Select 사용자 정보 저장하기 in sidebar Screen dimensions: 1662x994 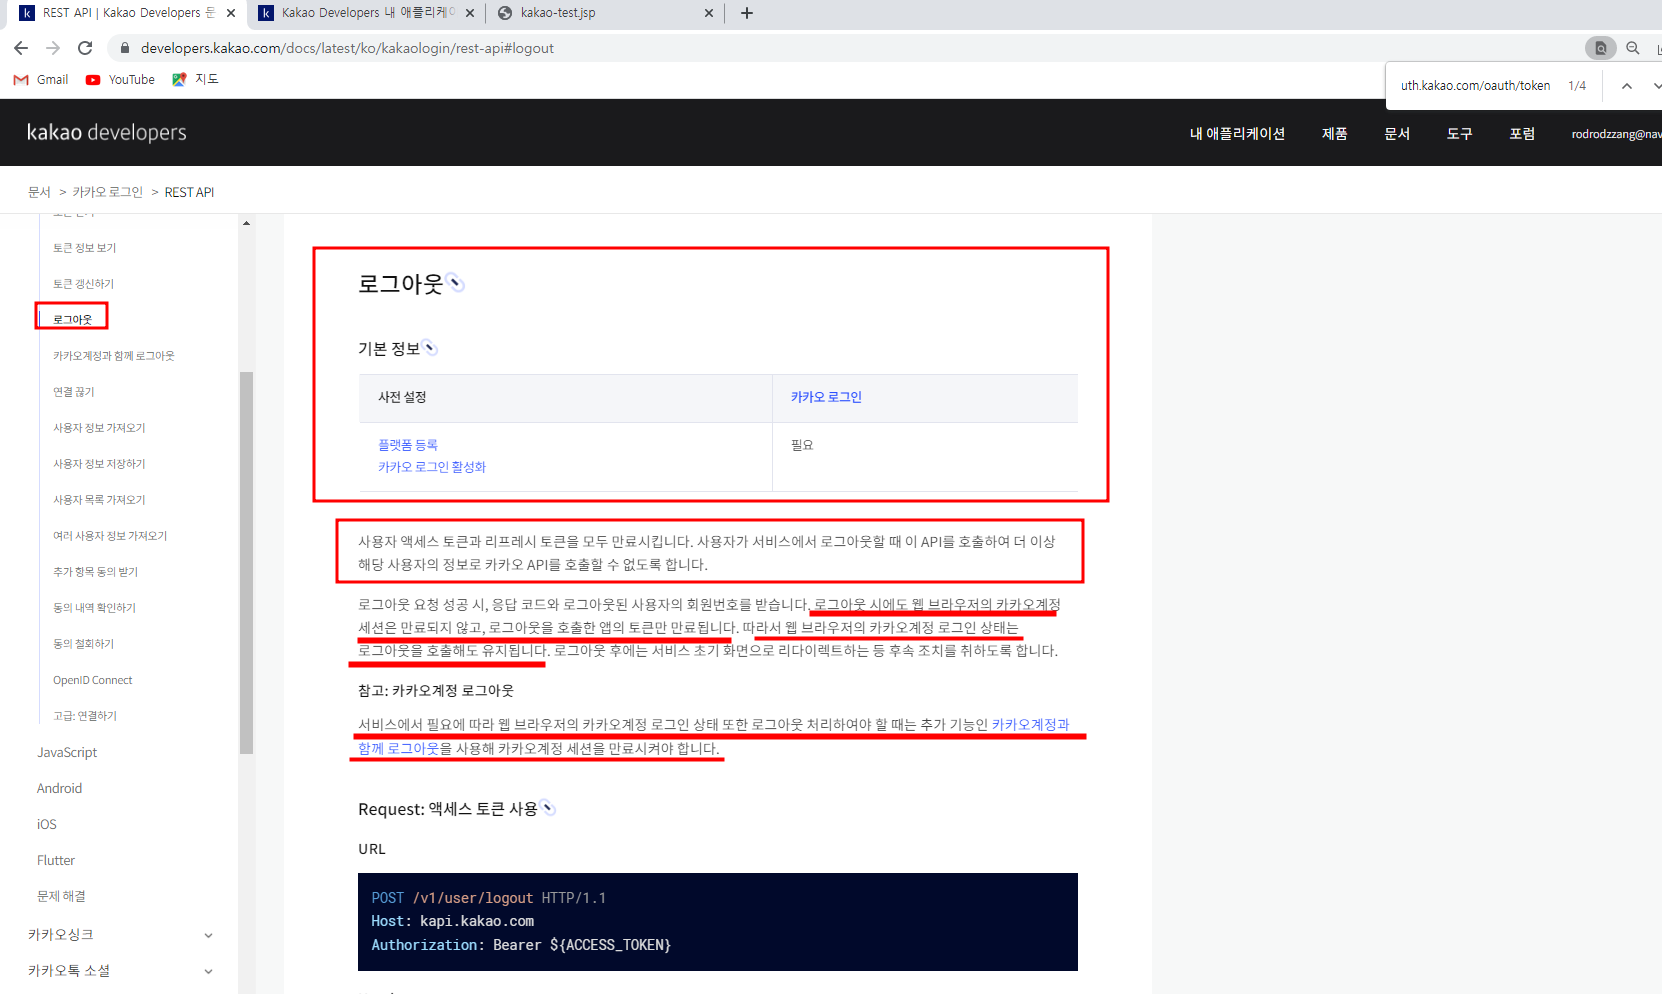(99, 464)
